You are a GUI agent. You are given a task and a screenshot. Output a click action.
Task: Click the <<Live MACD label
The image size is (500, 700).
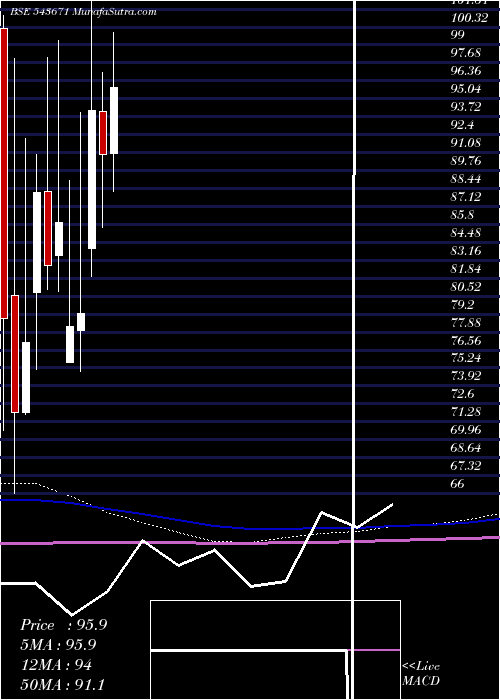click(x=421, y=674)
